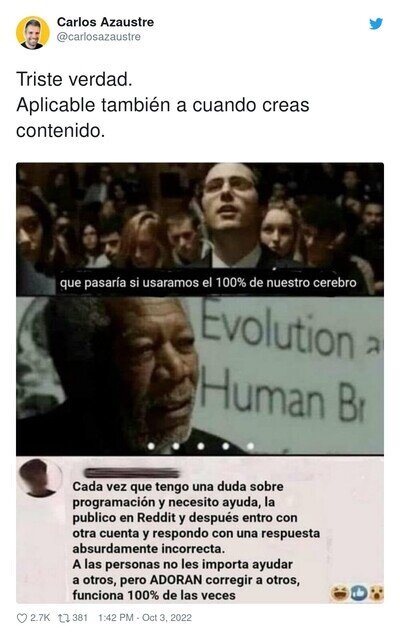Retweet using the retweet arrows icon

[64, 618]
